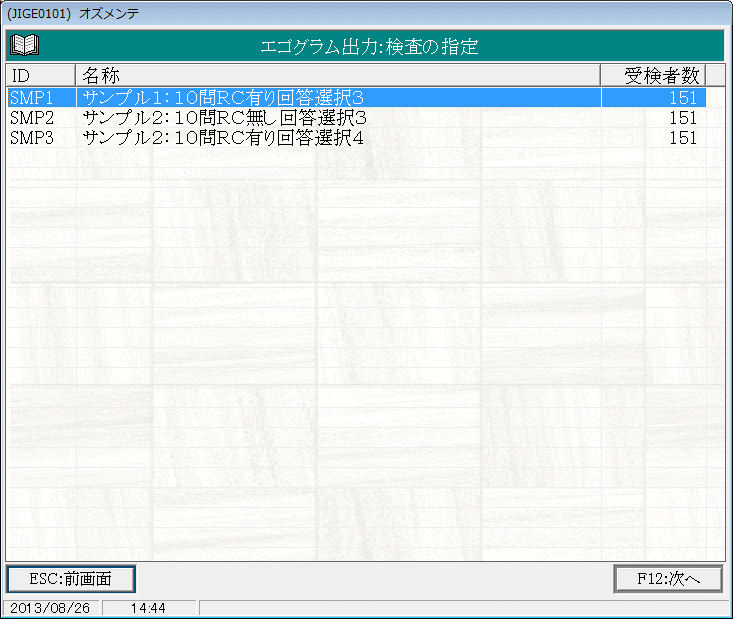Image resolution: width=733 pixels, height=619 pixels.
Task: Select row サンプル1:10問RC有り回答選択3
Action: coord(356,98)
